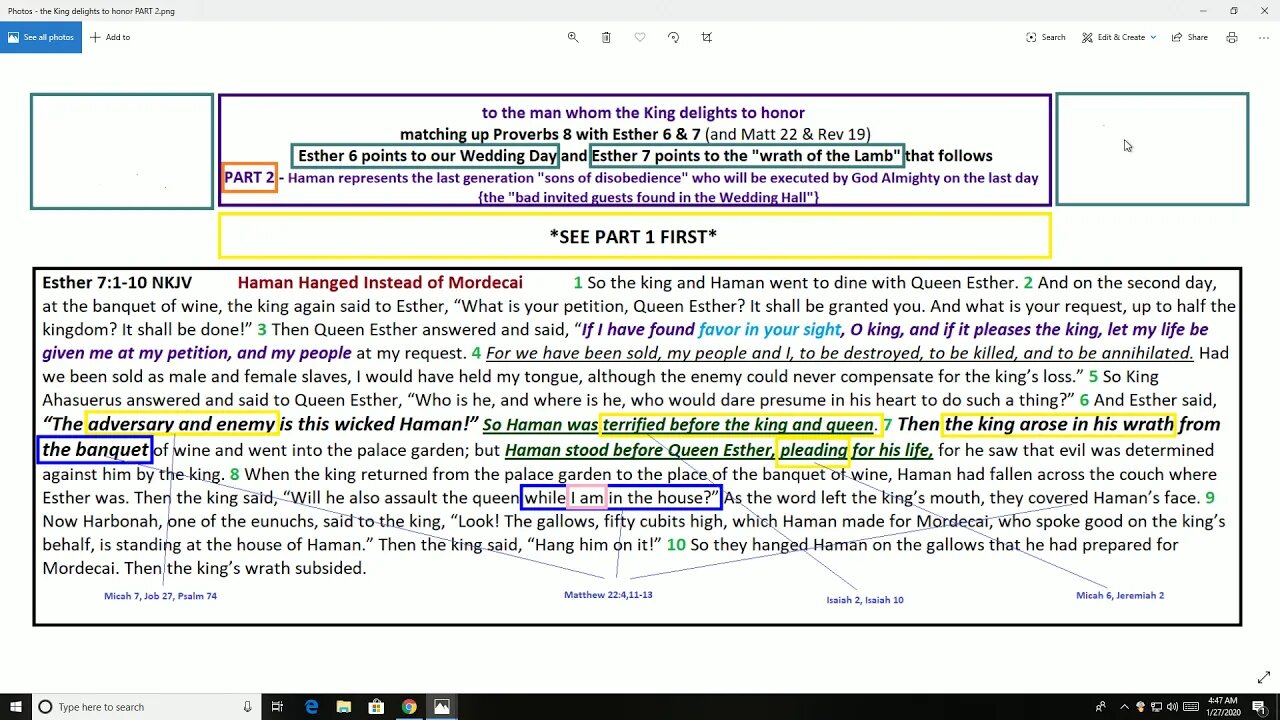
Task: Print the photo using the printer icon
Action: [x=1232, y=37]
